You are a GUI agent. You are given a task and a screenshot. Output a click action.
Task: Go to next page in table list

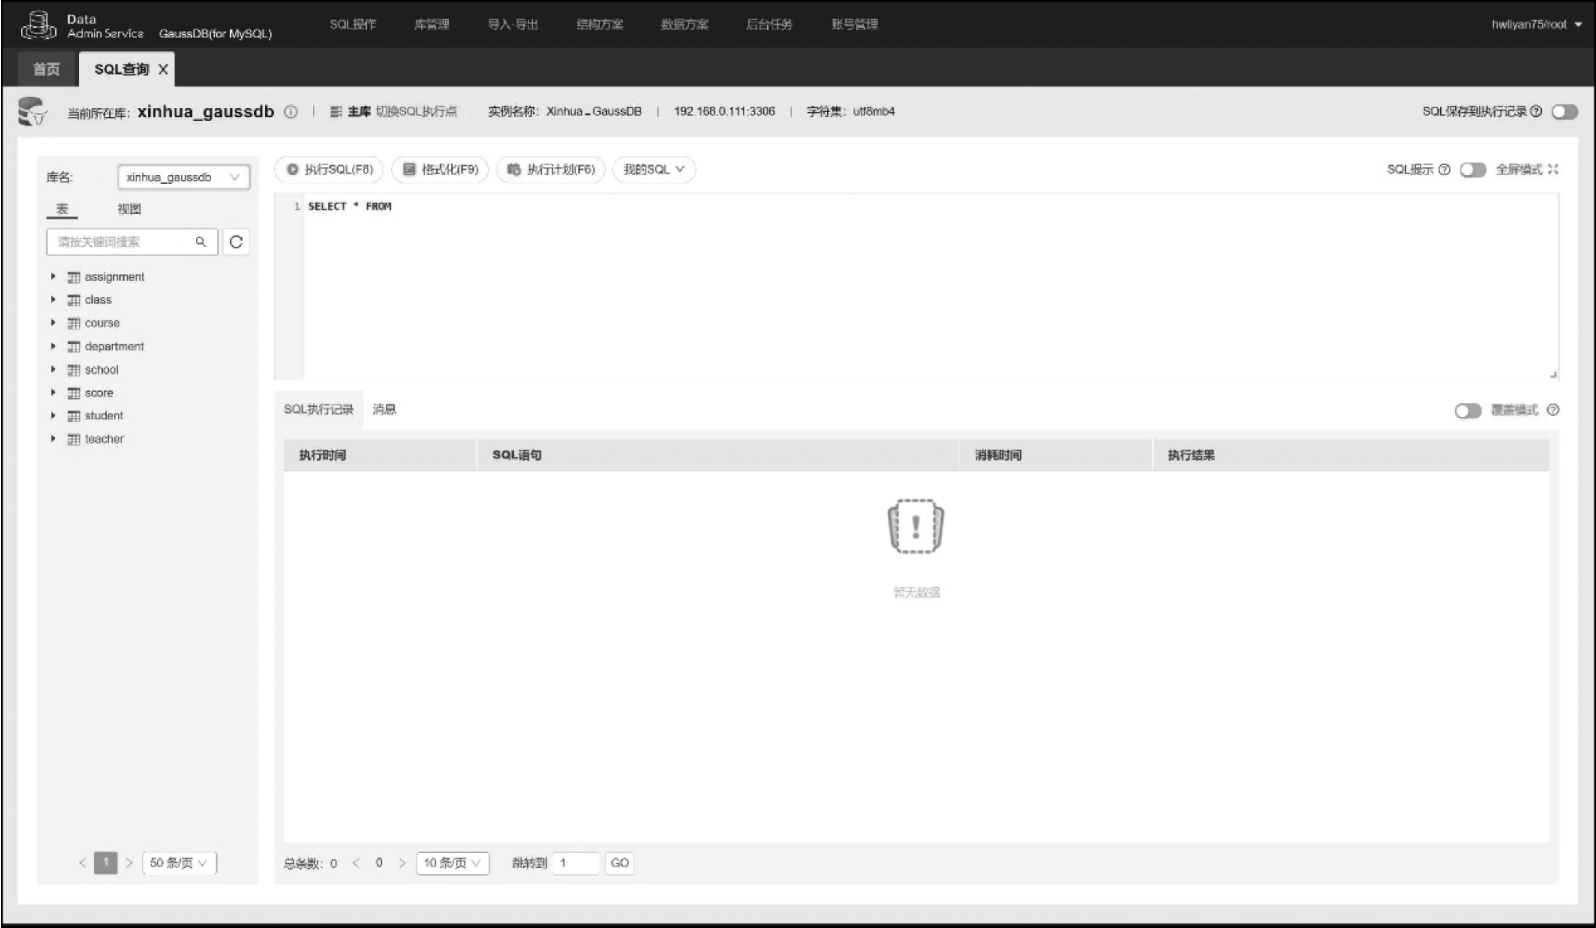pyautogui.click(x=129, y=863)
